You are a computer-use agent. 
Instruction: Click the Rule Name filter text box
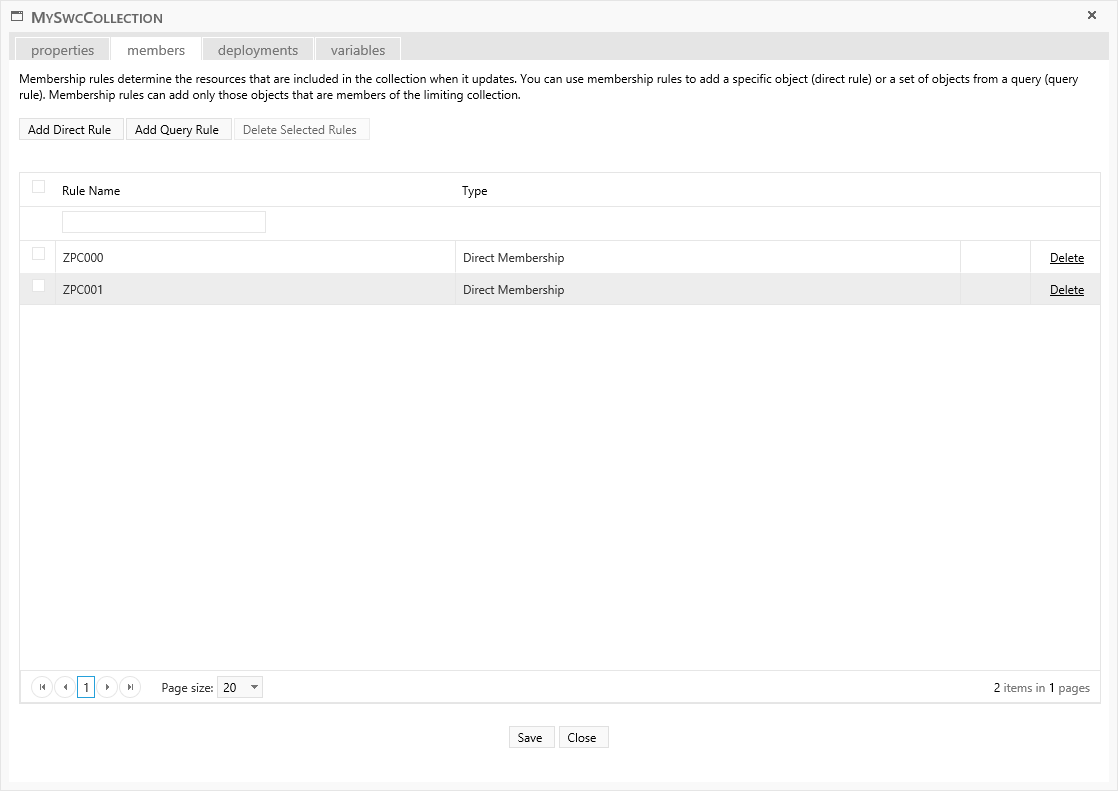coord(164,222)
